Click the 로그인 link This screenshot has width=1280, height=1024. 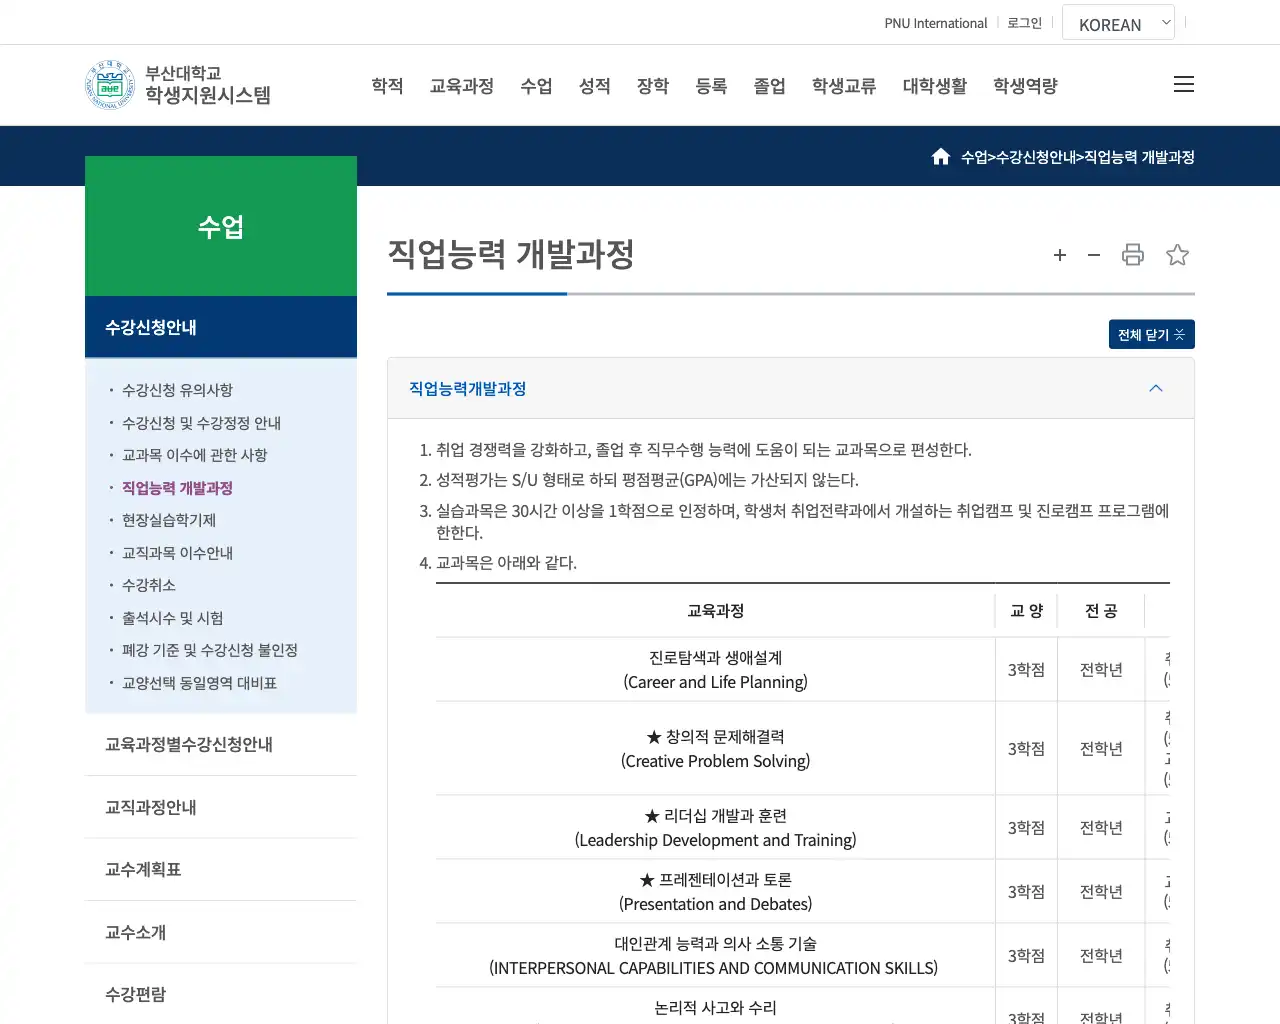point(1025,23)
